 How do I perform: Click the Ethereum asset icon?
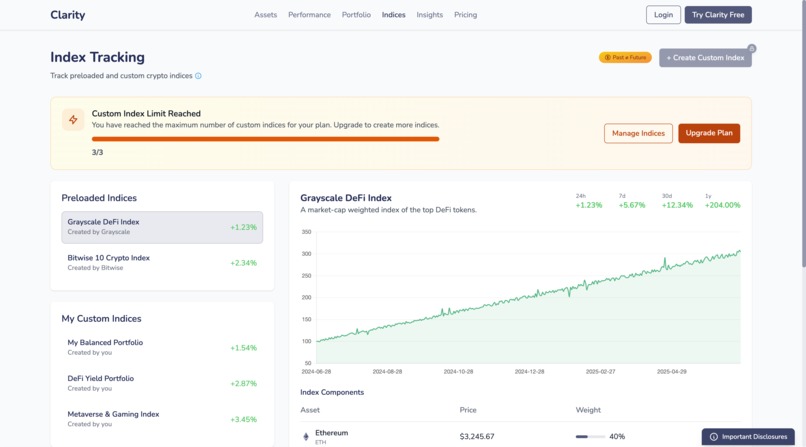(306, 437)
